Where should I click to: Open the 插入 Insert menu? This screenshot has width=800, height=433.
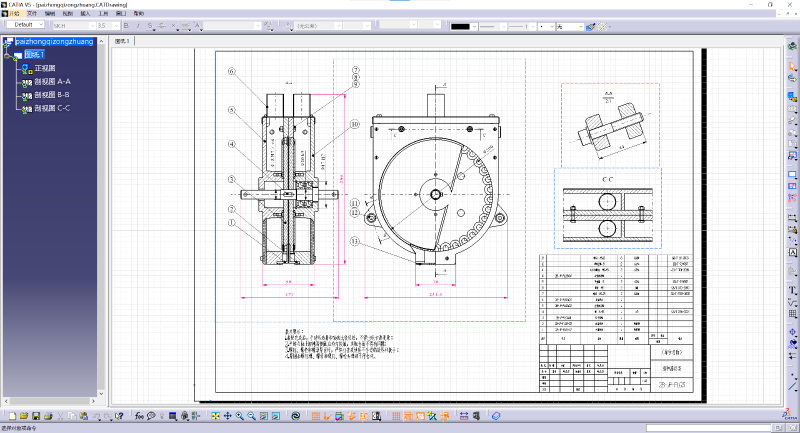85,14
